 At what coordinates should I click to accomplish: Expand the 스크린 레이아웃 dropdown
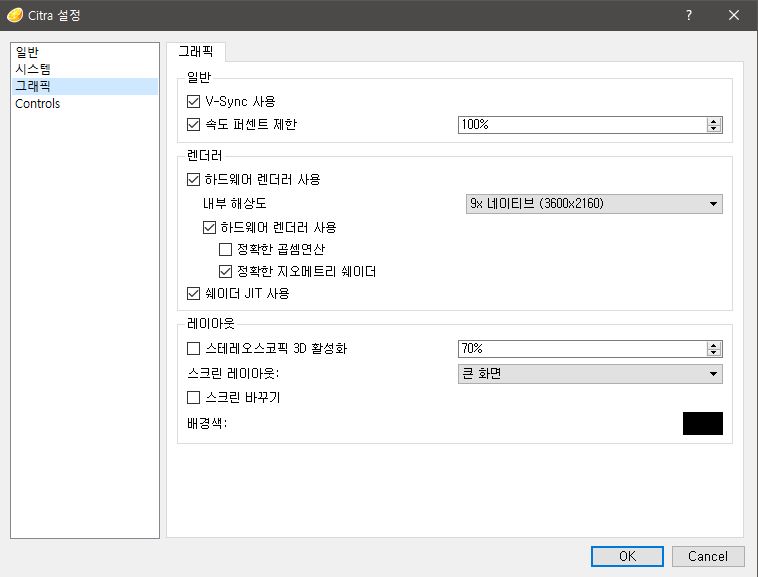[x=589, y=374]
